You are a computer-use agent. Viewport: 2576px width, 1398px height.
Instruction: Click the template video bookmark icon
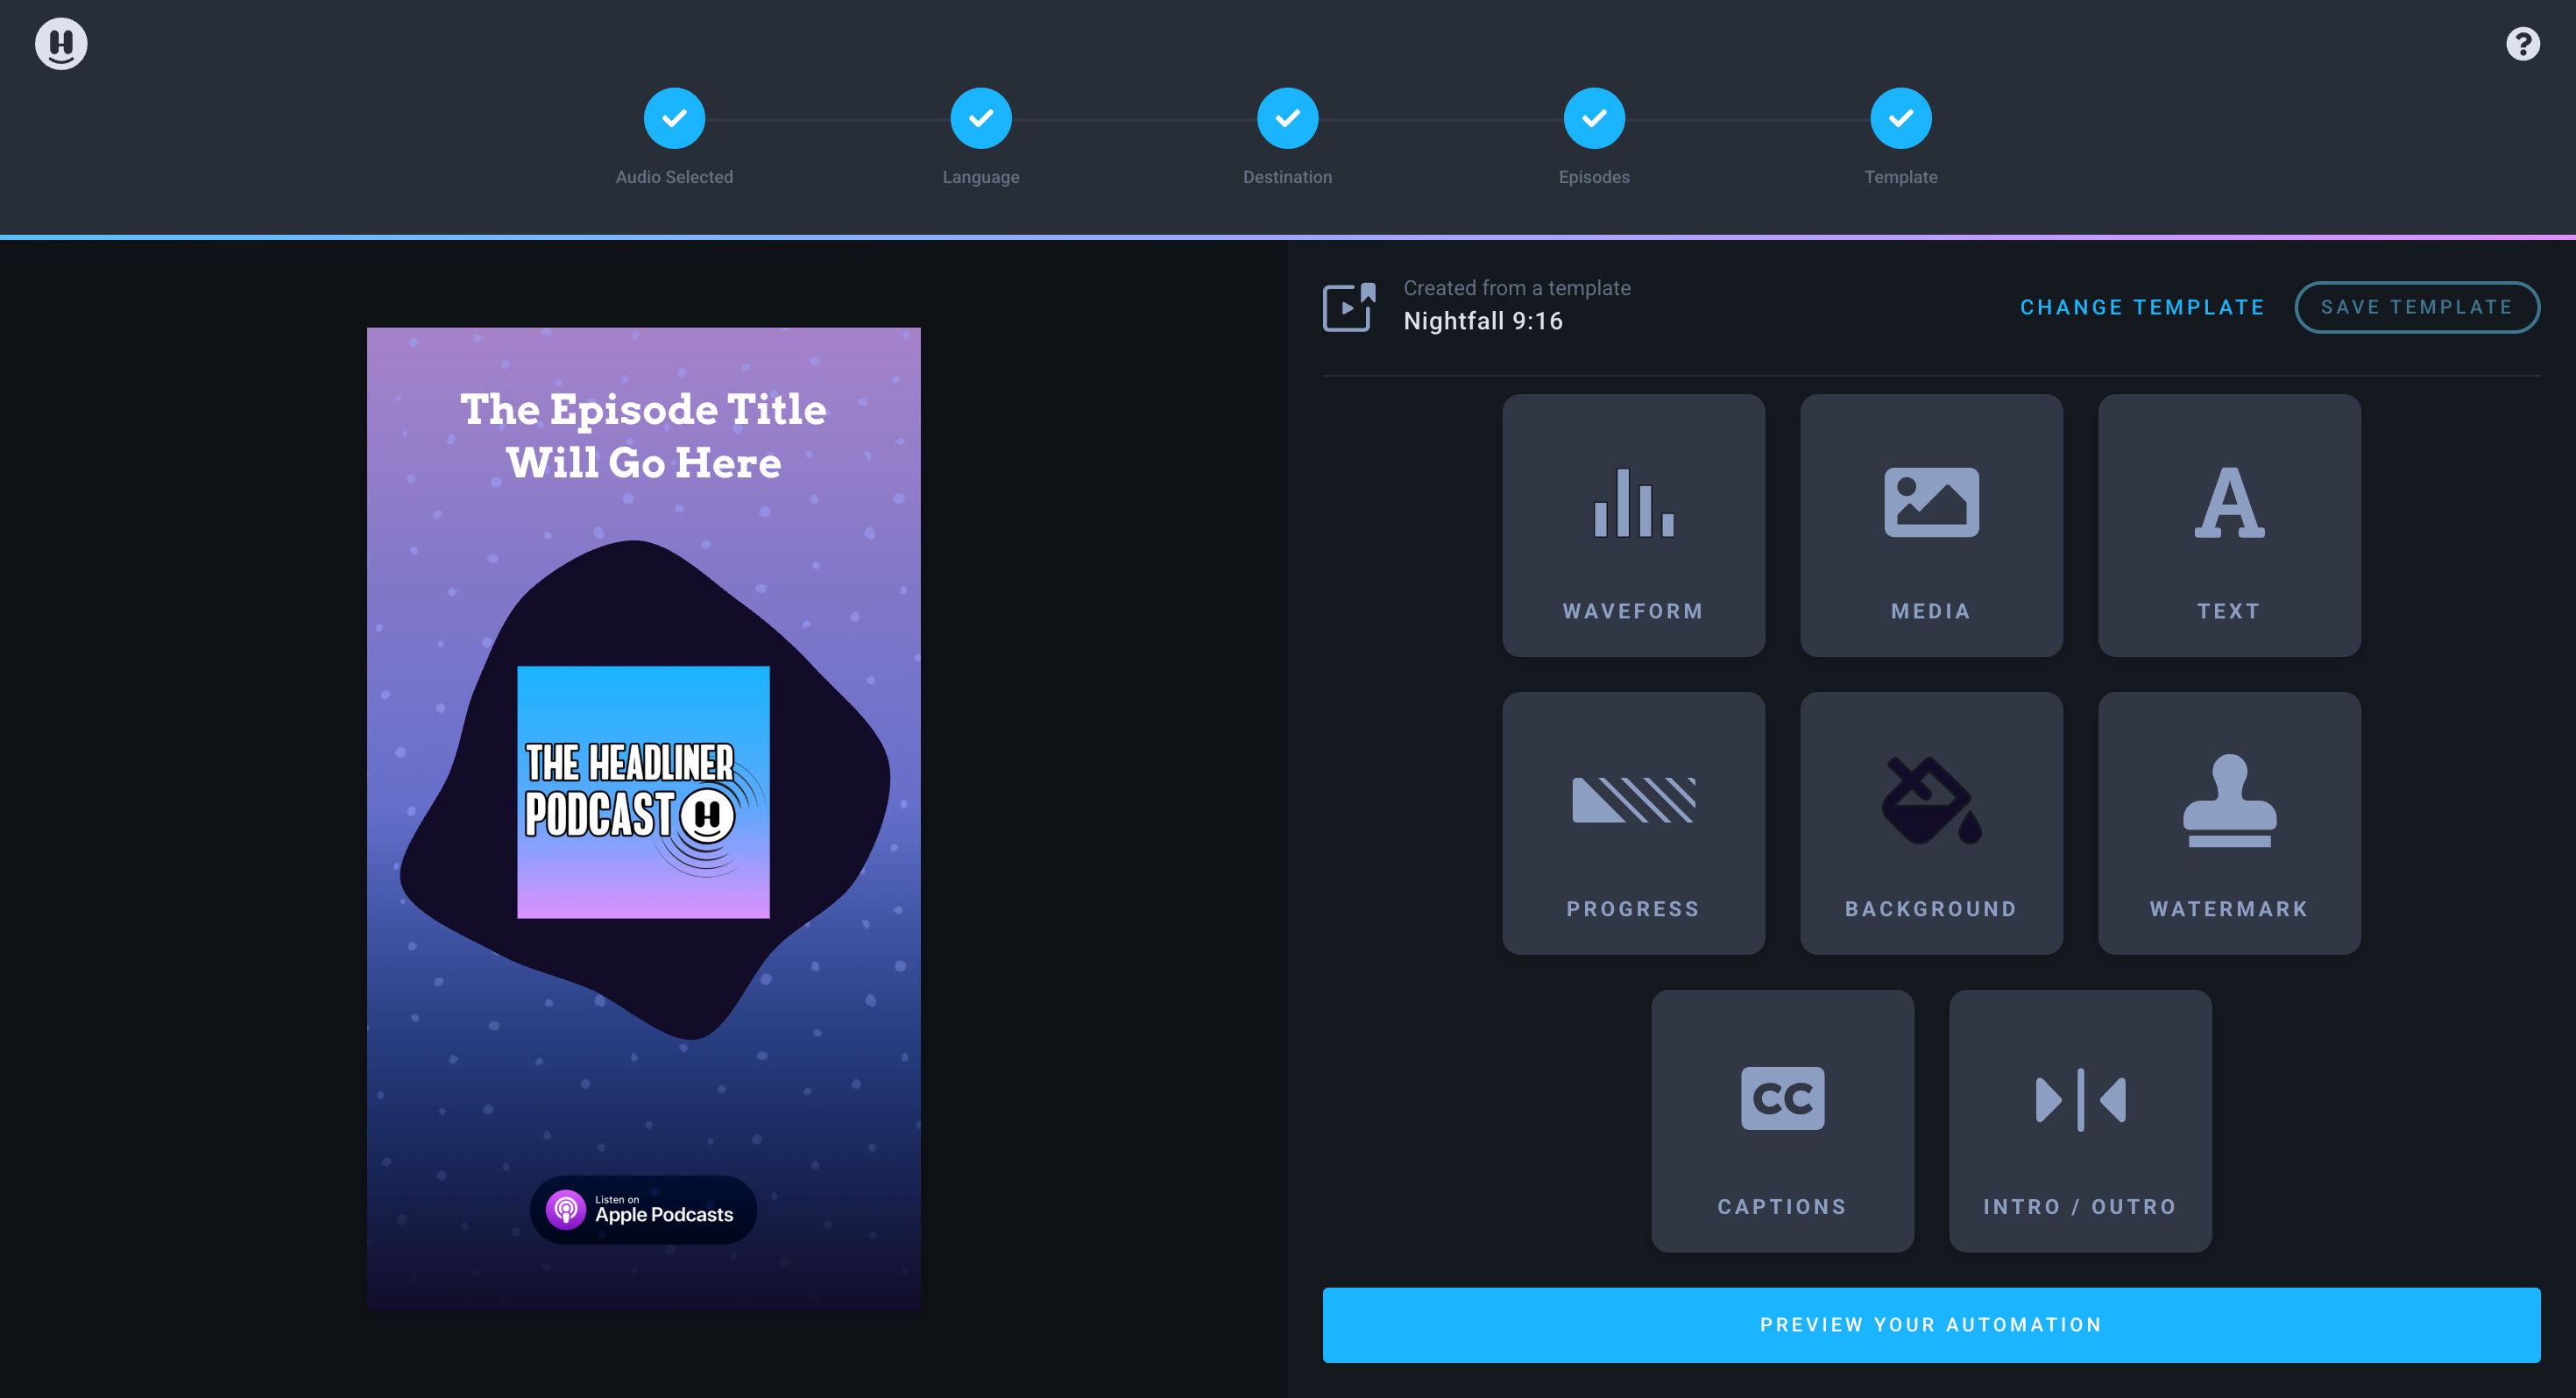(1349, 306)
